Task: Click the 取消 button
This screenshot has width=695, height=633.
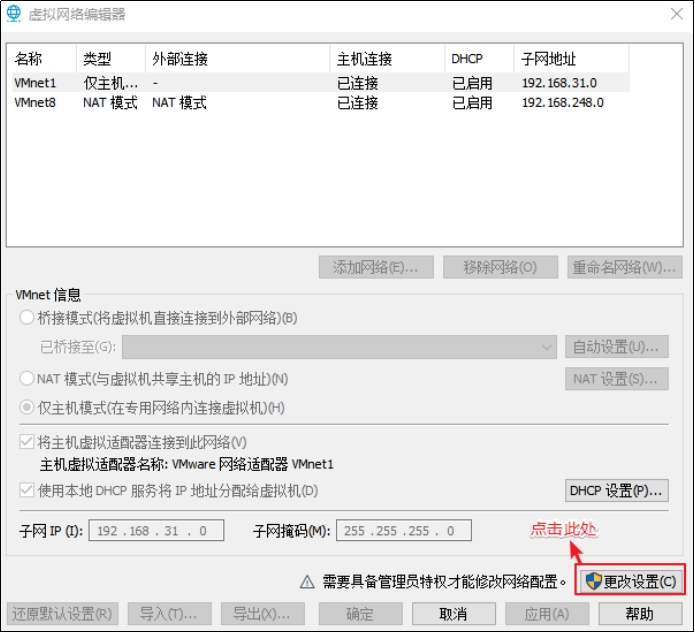Action: click(x=454, y=614)
